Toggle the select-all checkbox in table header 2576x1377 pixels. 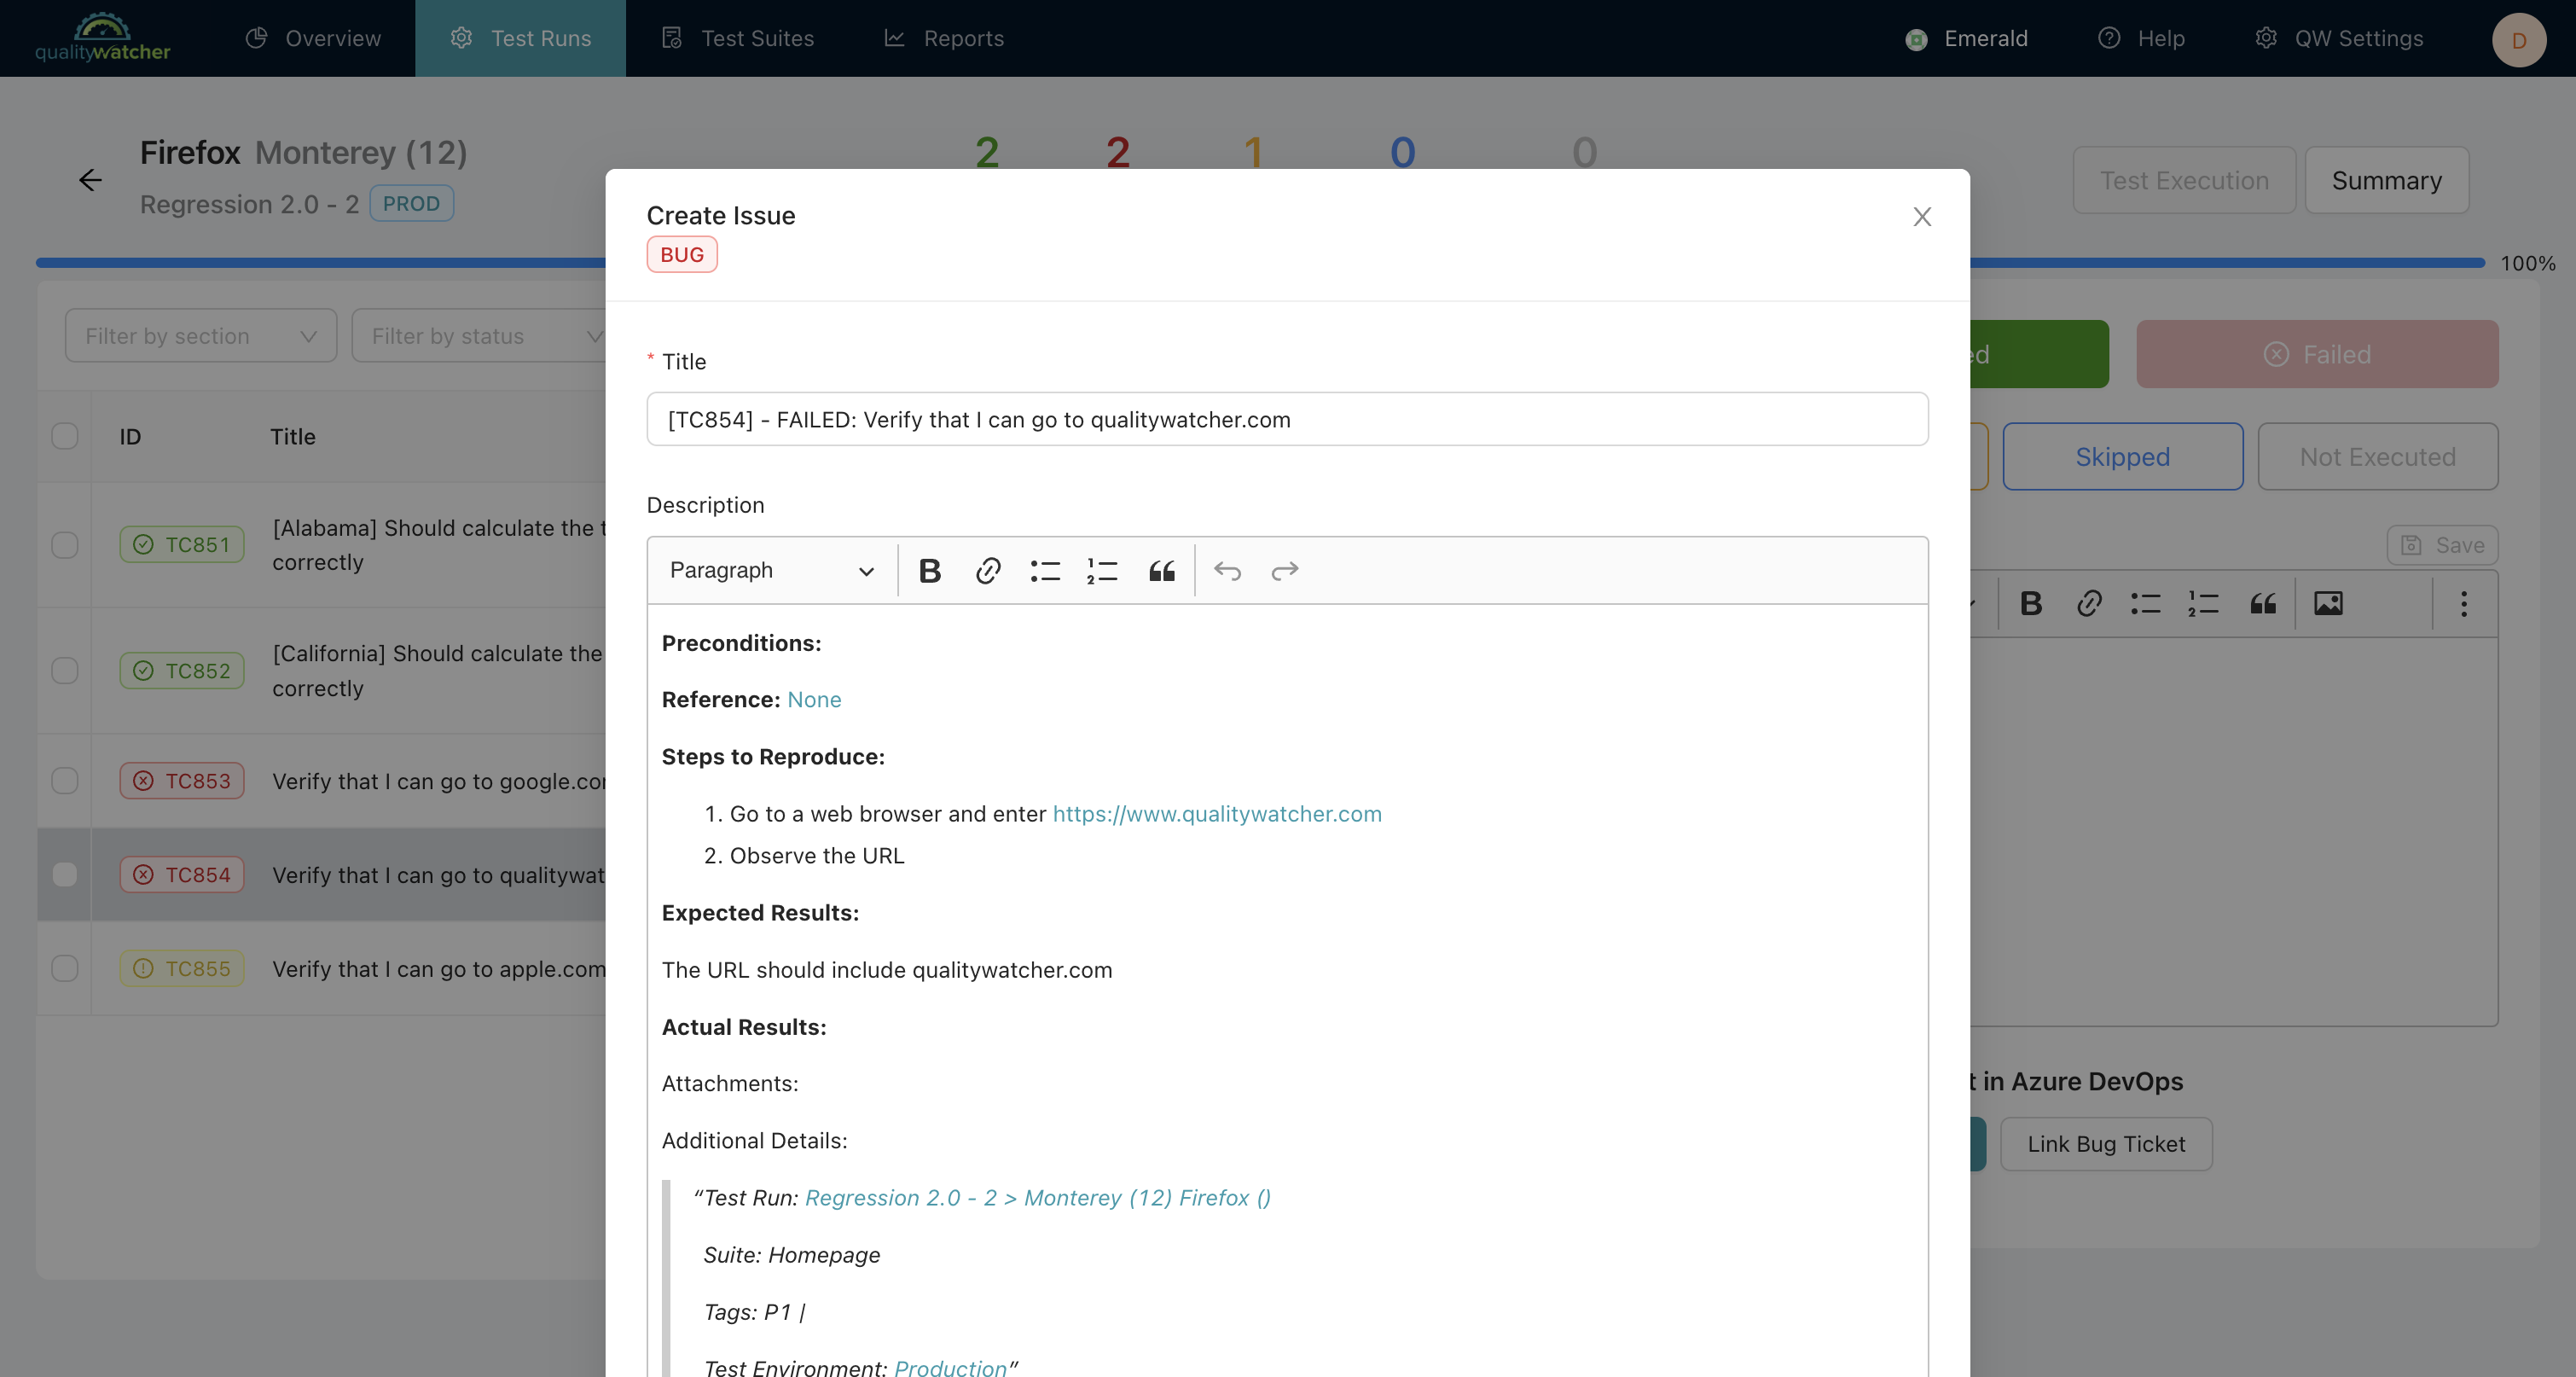pyautogui.click(x=65, y=437)
